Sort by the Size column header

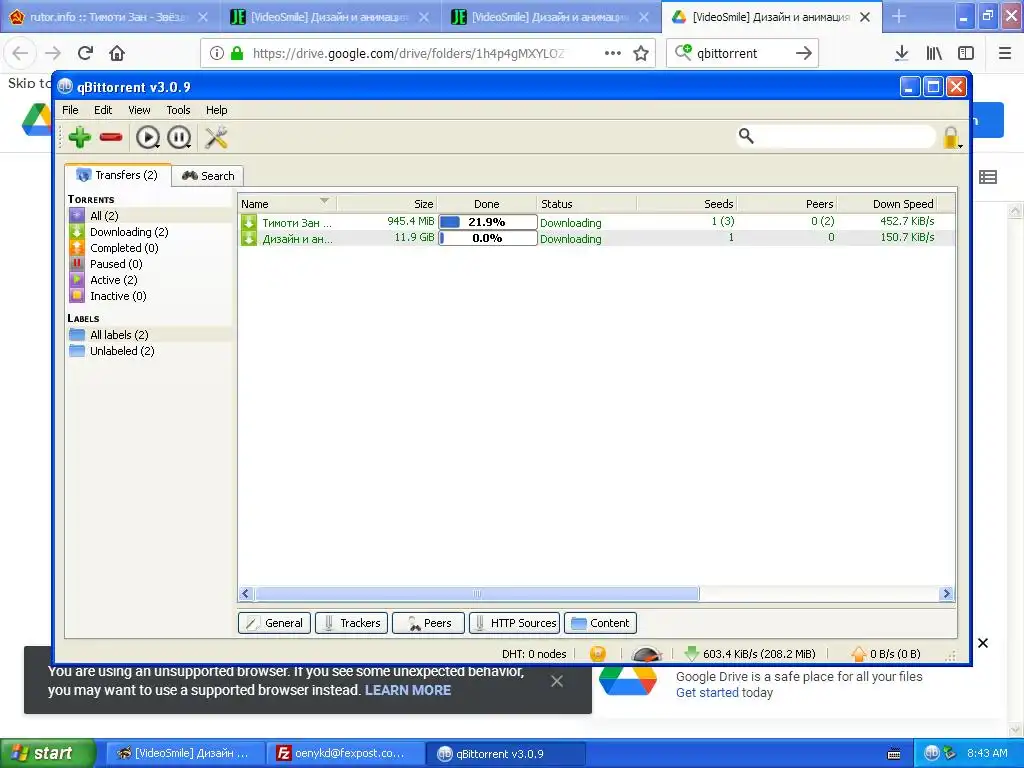387,204
